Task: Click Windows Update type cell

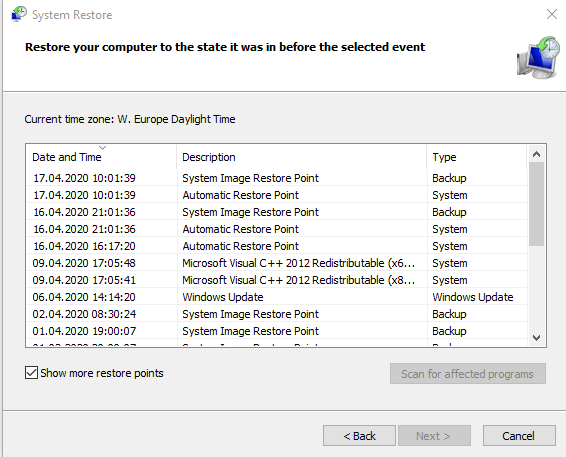Action: point(473,297)
